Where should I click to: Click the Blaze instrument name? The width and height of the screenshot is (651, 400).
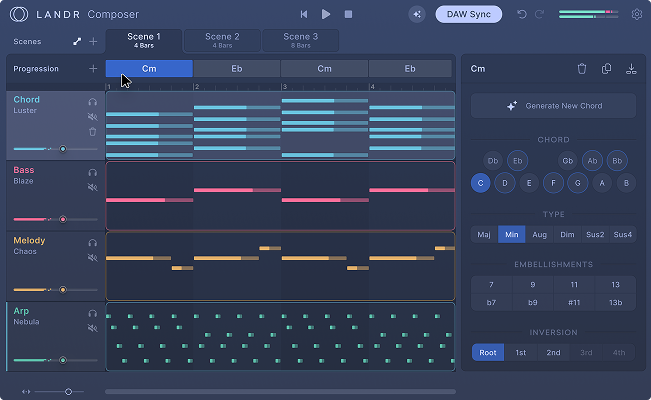click(23, 181)
